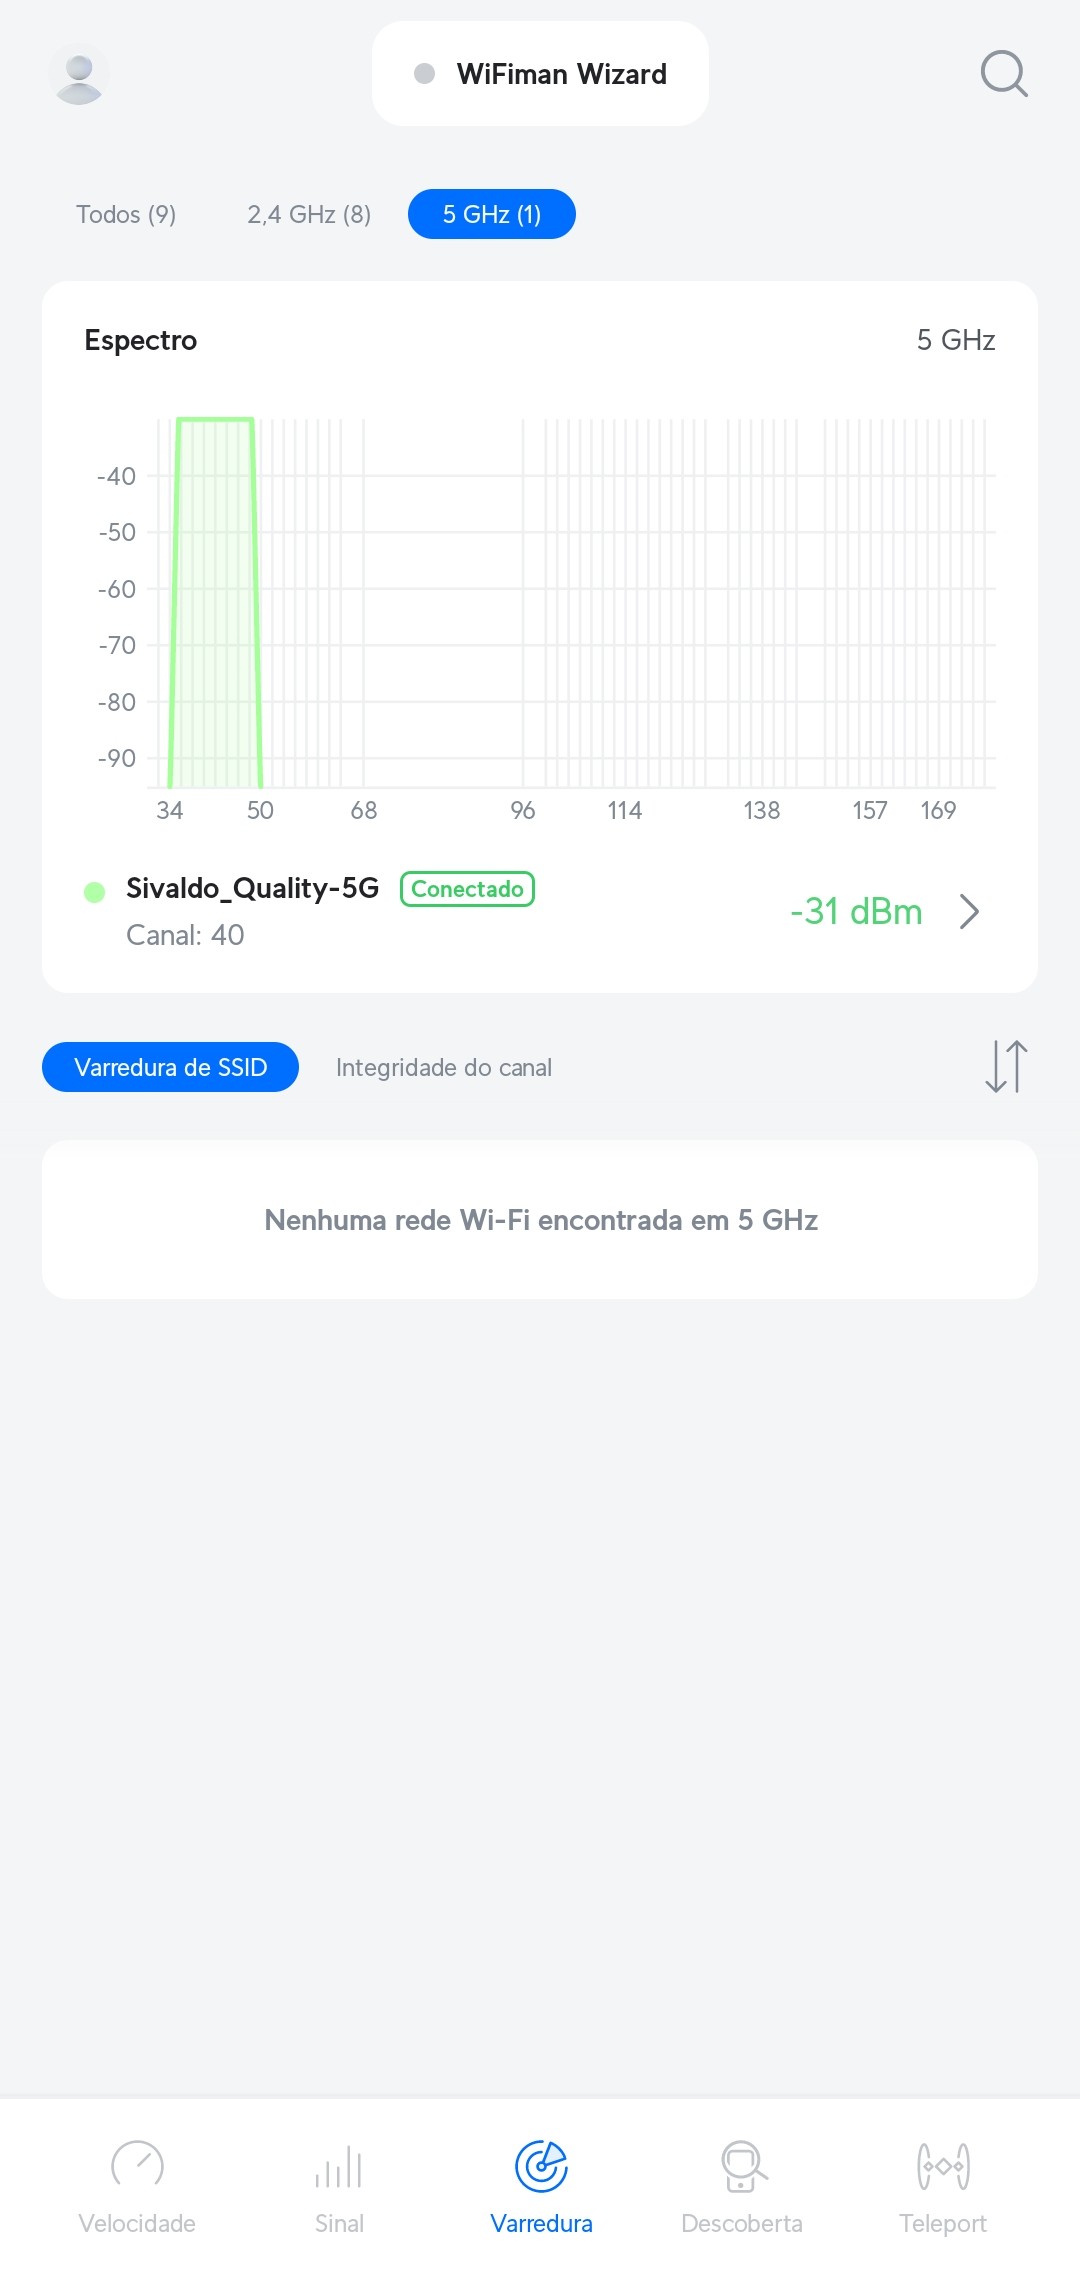Tap the sort arrows icon
The width and height of the screenshot is (1080, 2273).
coord(1006,1067)
